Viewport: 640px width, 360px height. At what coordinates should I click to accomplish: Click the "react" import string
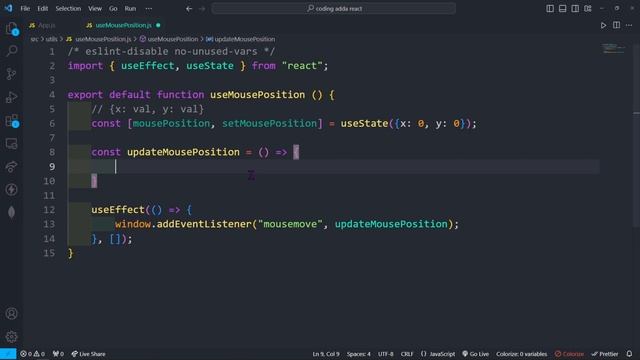click(302, 66)
